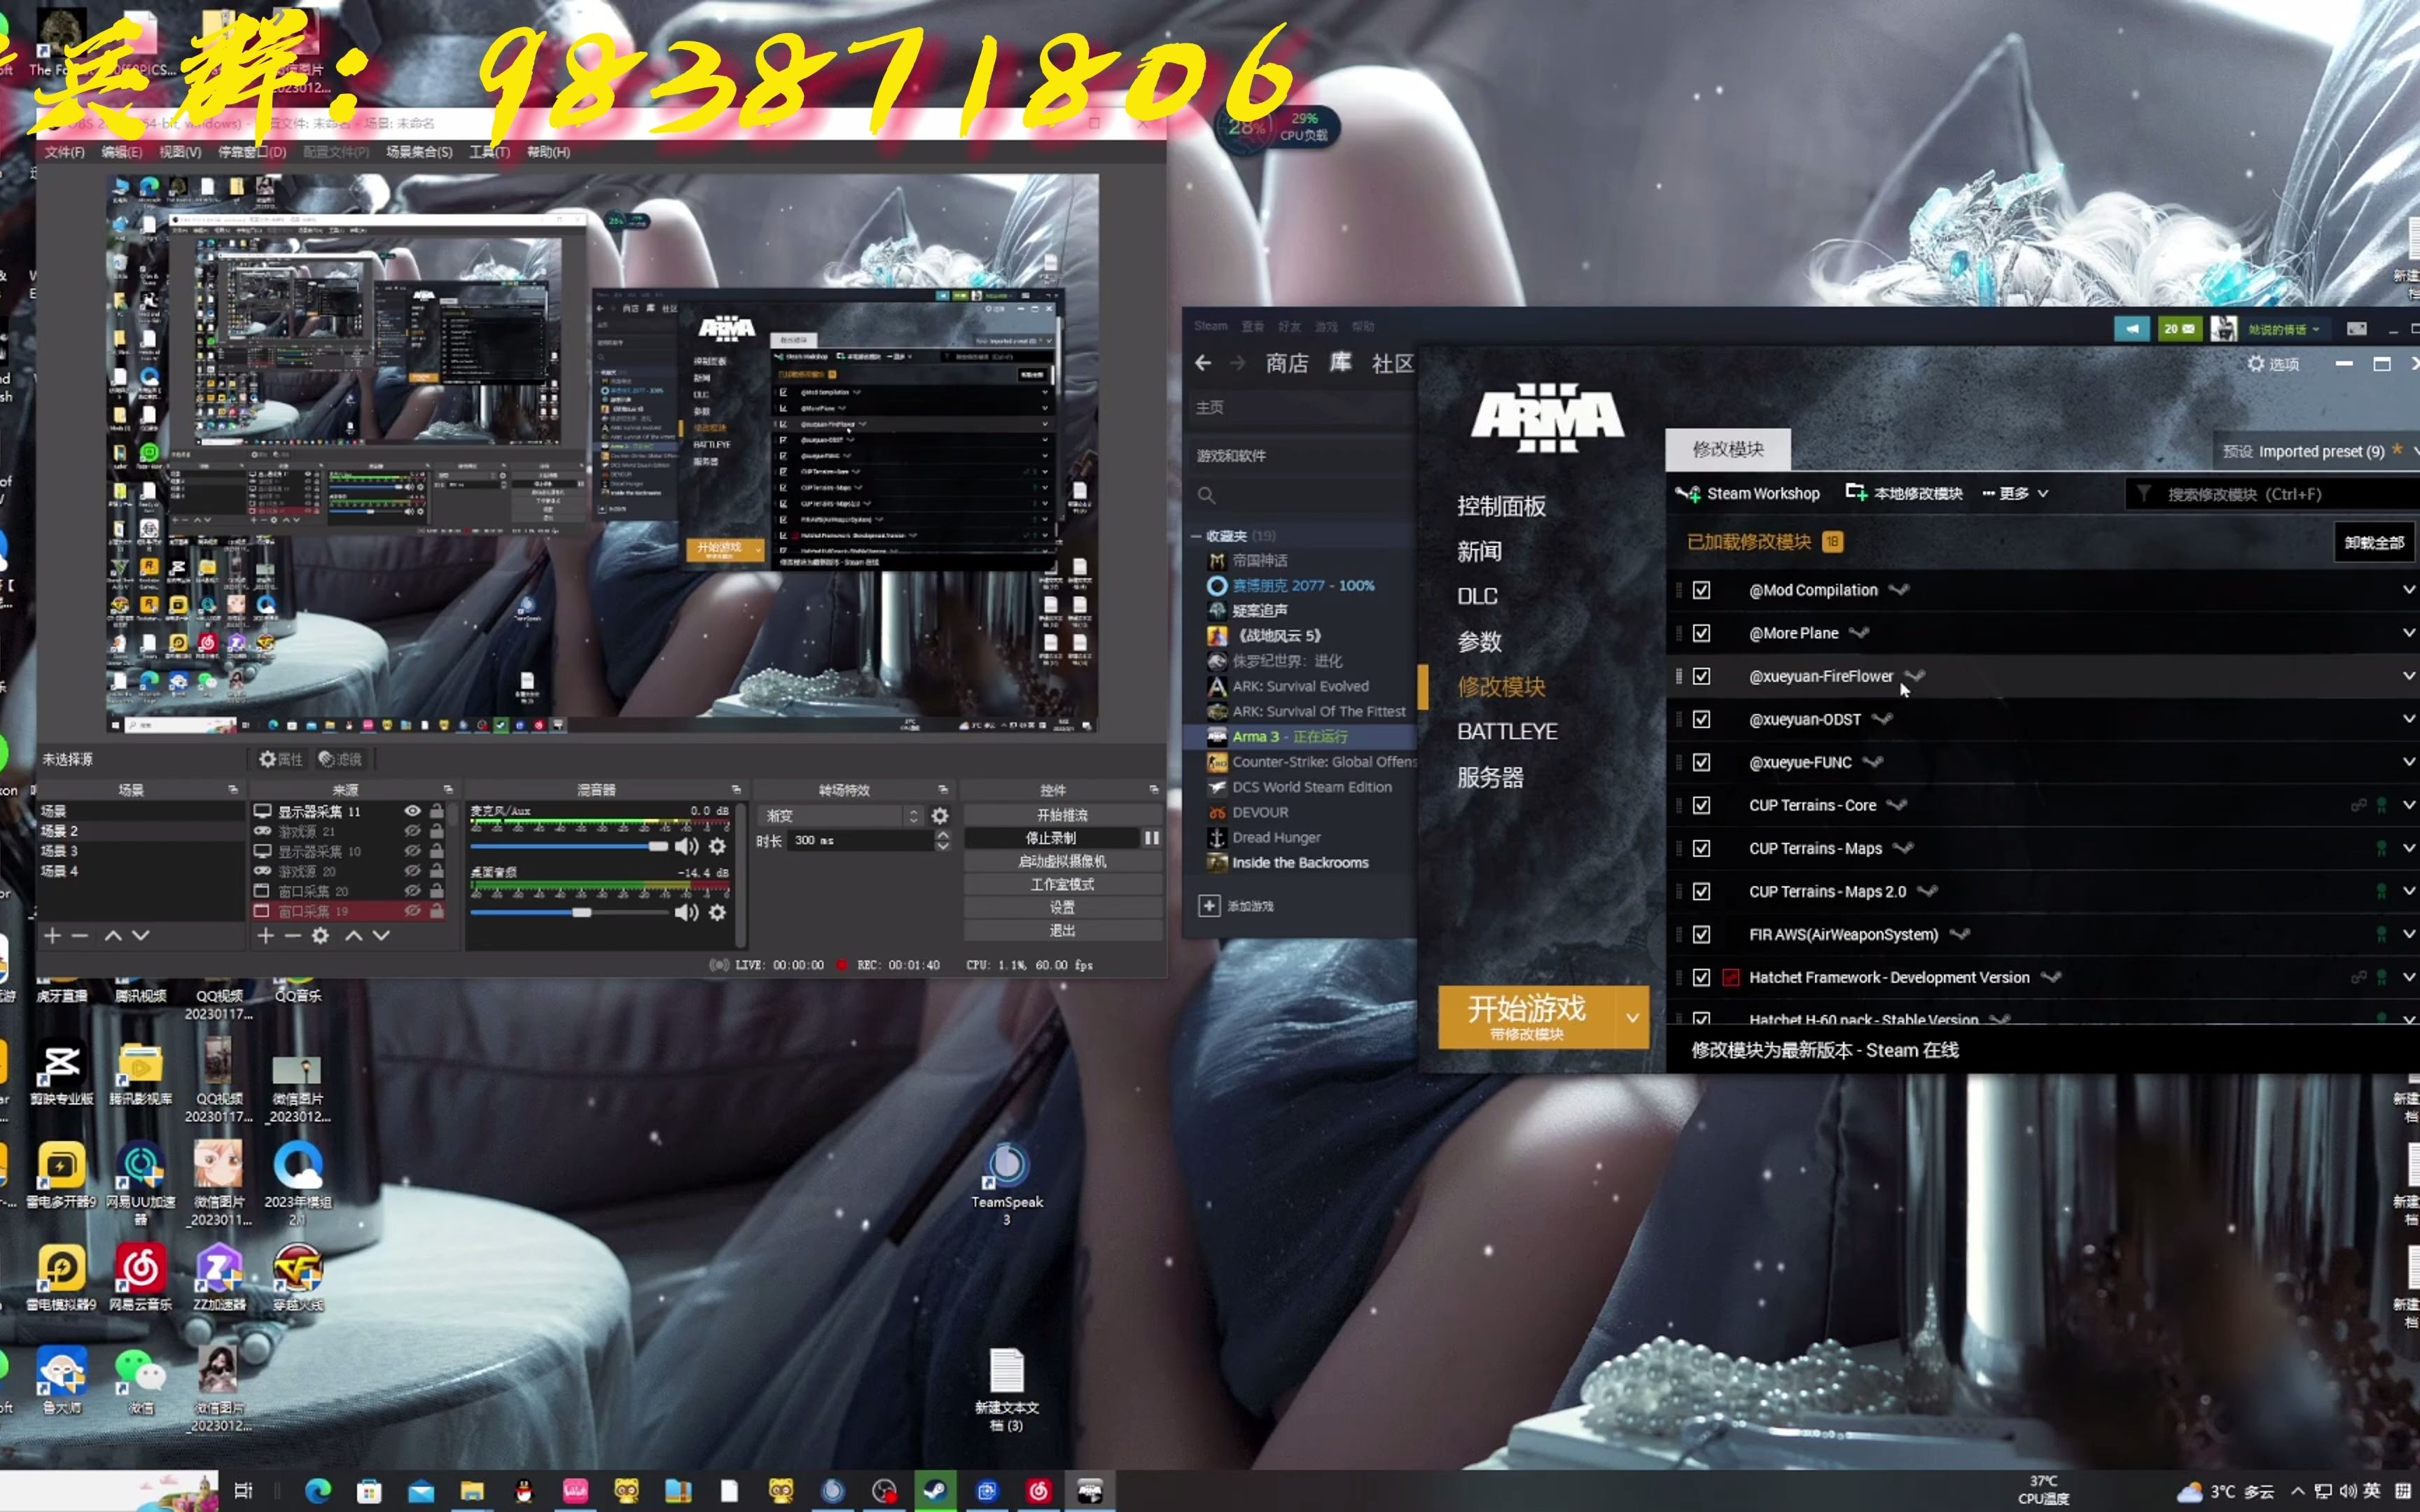The image size is (2420, 1512).
Task: Open Steam inbox with 20 messages
Action: tap(2179, 328)
